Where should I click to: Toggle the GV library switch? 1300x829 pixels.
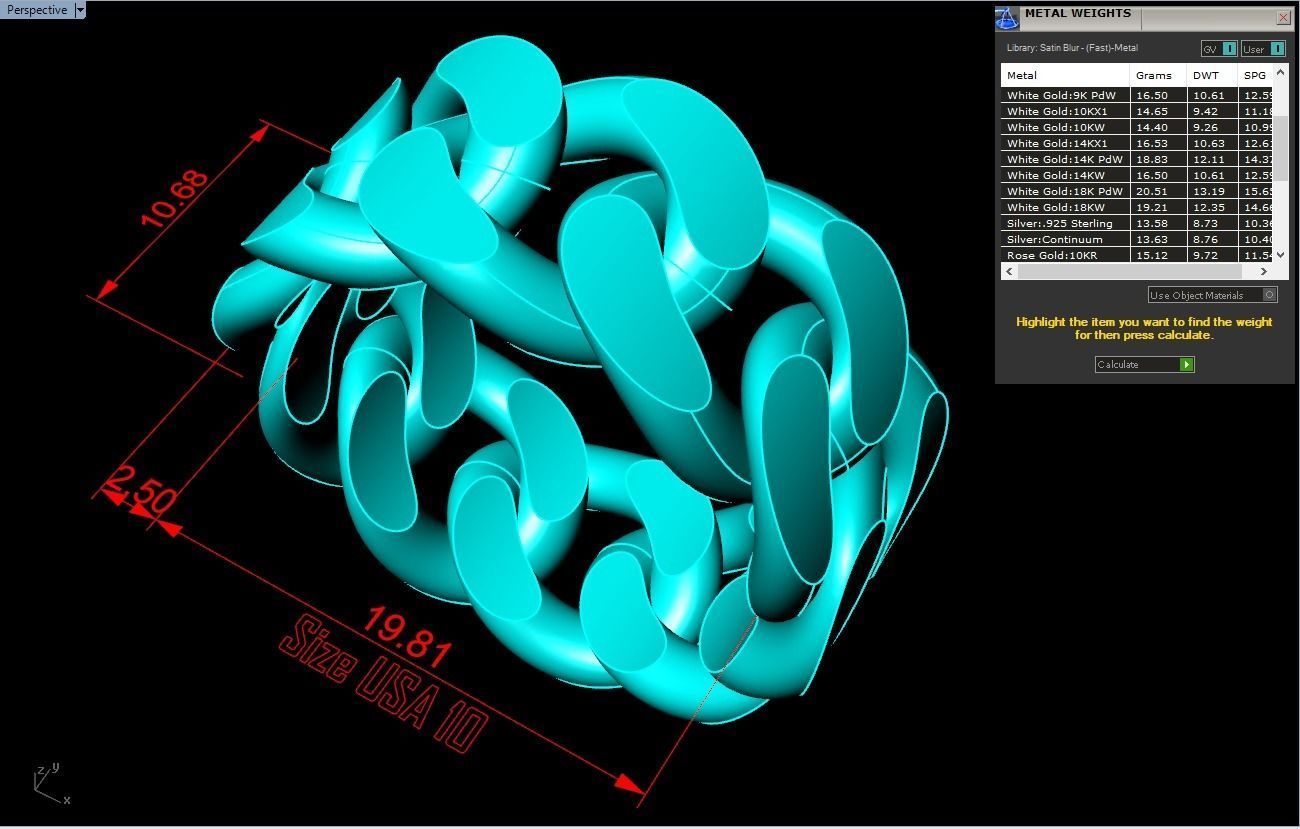(x=1219, y=49)
